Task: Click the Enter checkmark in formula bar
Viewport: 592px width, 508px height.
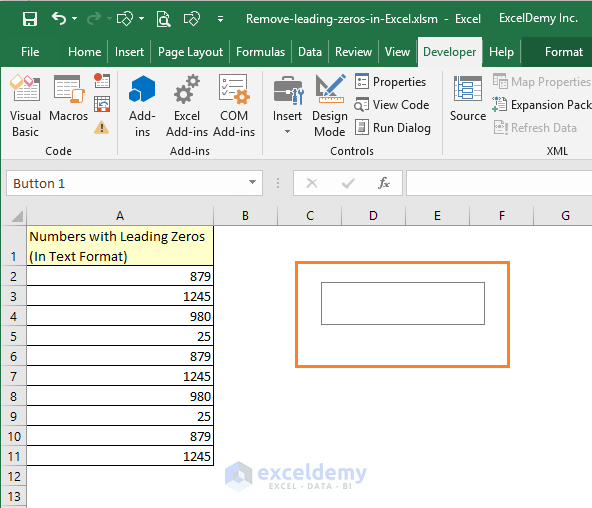Action: [x=348, y=183]
